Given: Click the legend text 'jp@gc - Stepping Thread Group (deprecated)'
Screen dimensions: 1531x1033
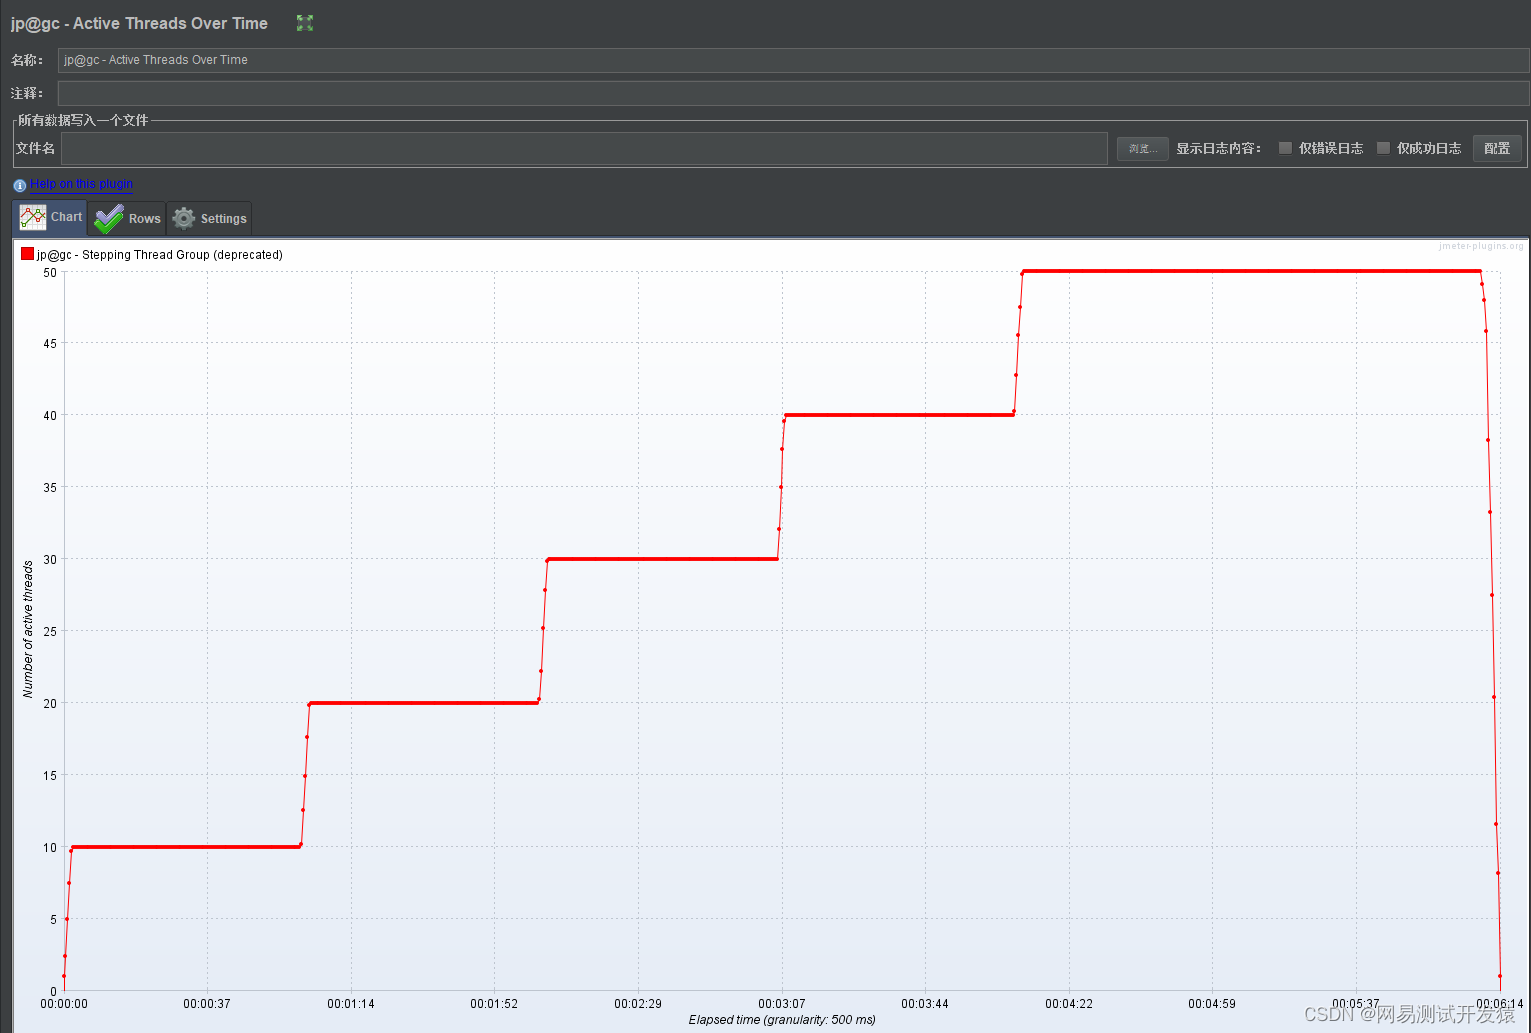Looking at the screenshot, I should 160,255.
